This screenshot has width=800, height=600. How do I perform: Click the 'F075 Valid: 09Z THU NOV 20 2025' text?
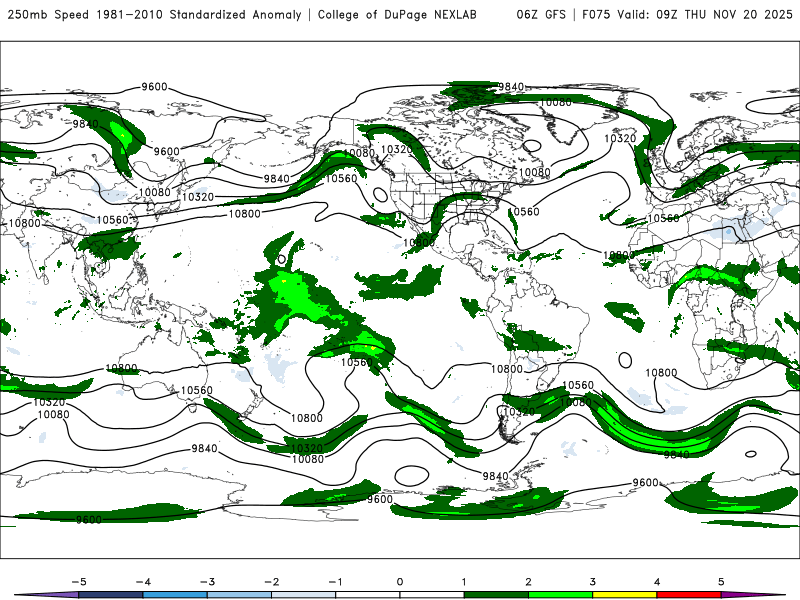click(687, 14)
